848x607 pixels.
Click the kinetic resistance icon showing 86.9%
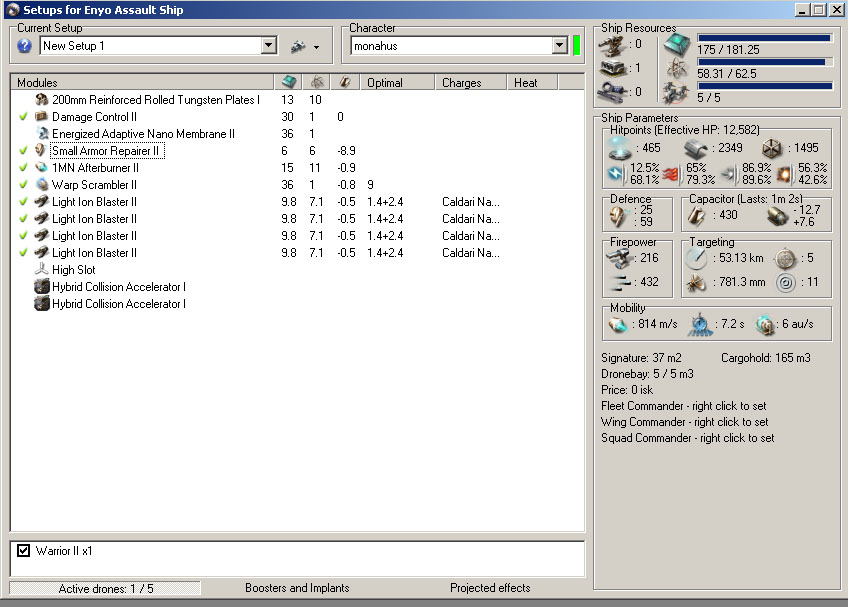728,174
